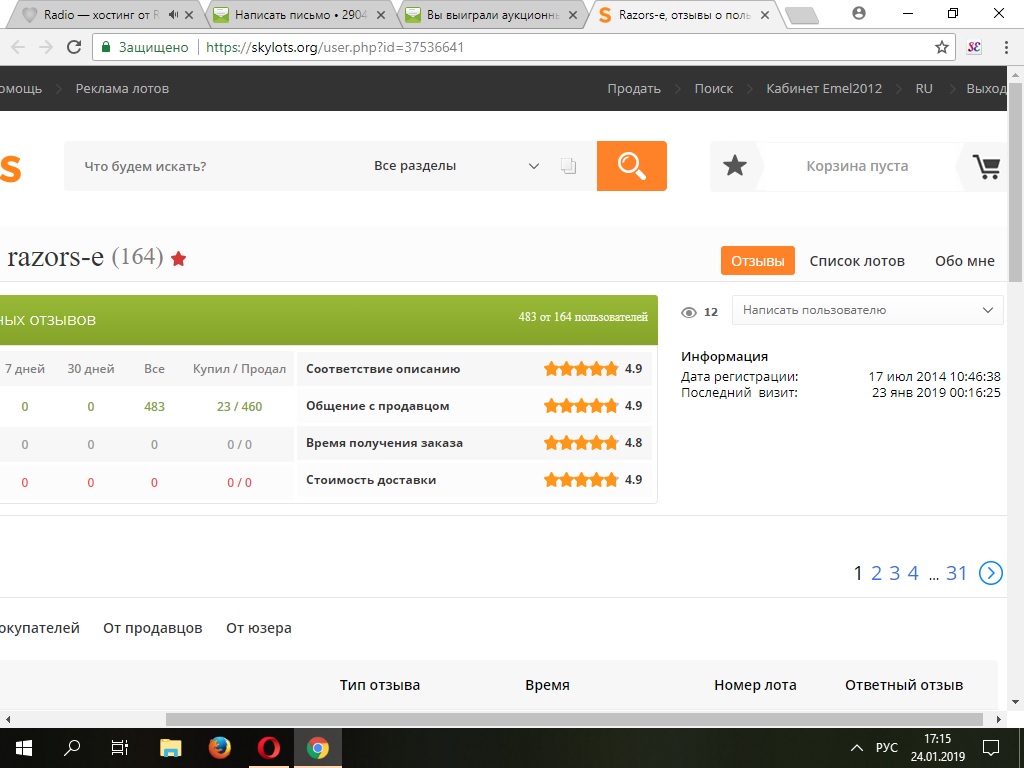Click Выход to log out

point(986,88)
